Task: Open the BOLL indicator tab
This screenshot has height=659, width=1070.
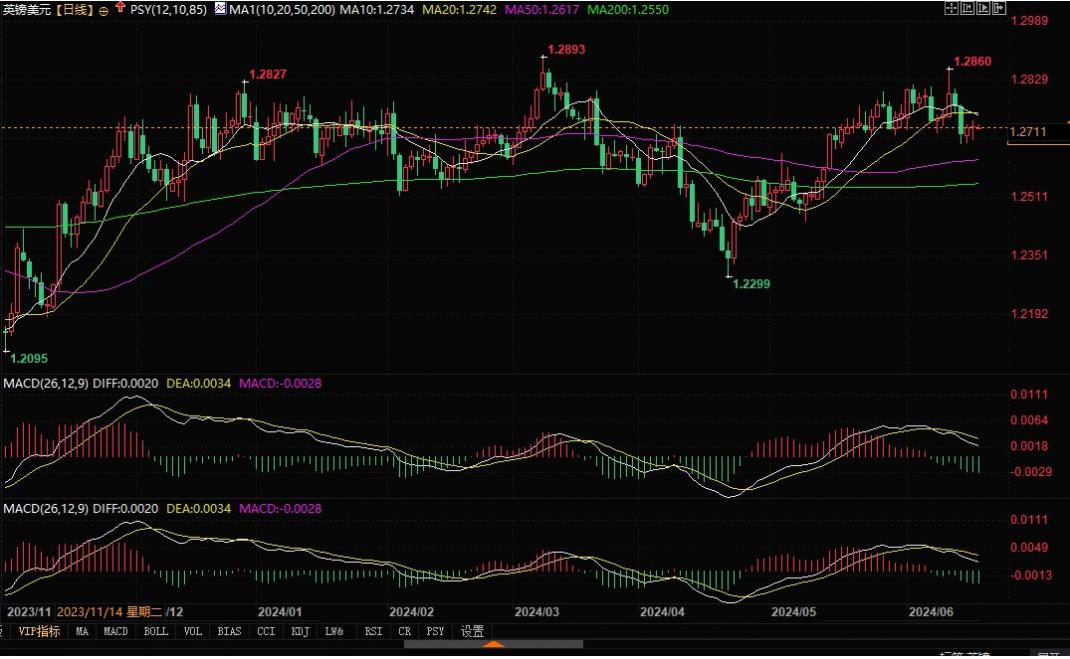Action: click(156, 631)
